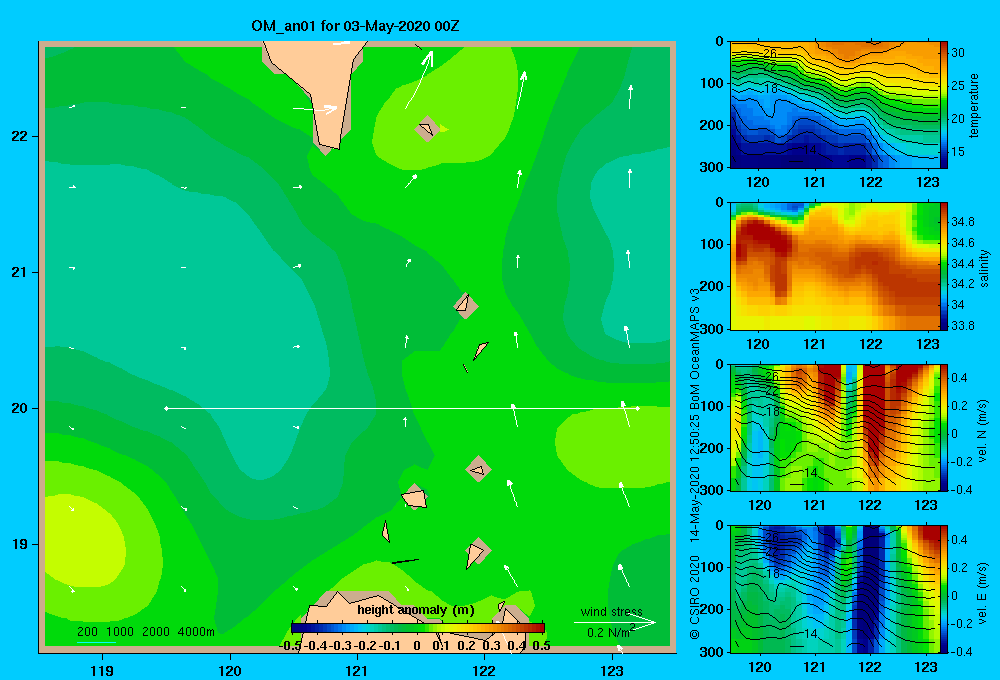
Task: Click the 33.8 tick on salinity scale
Action: pyautogui.click(x=962, y=325)
